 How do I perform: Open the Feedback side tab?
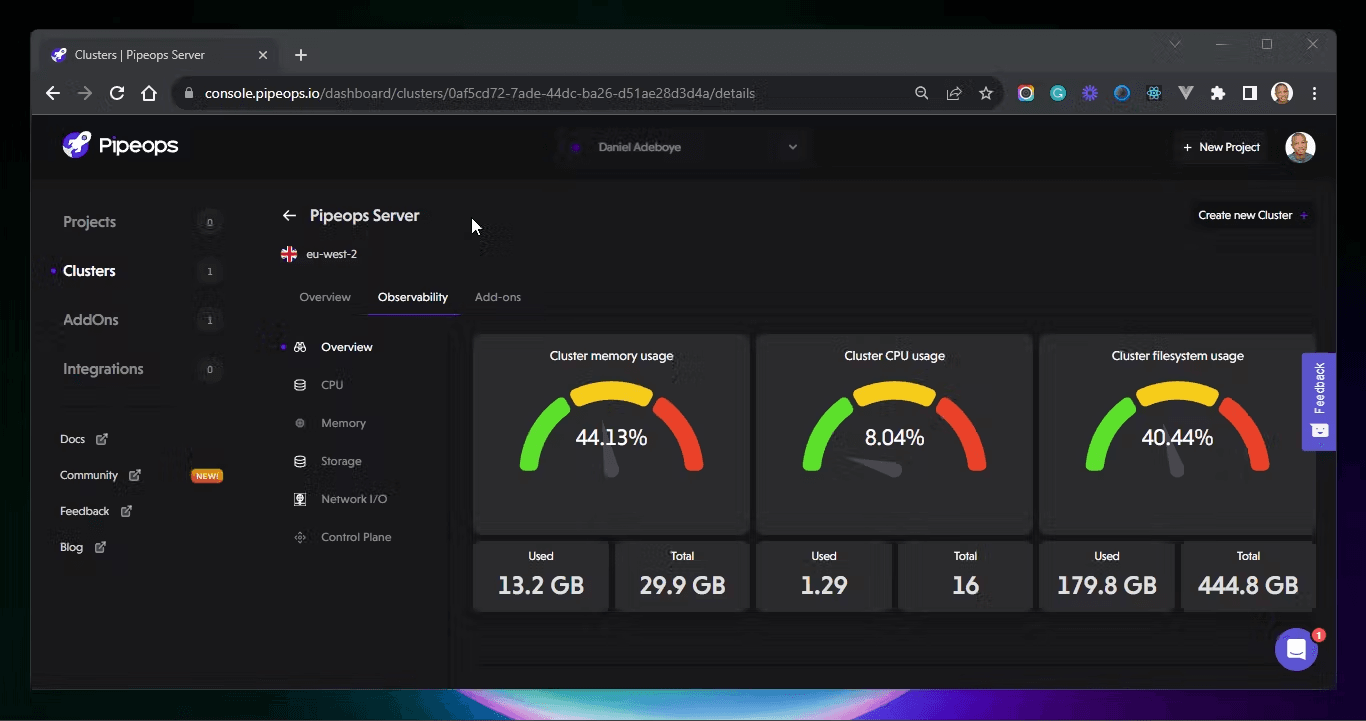point(1319,401)
